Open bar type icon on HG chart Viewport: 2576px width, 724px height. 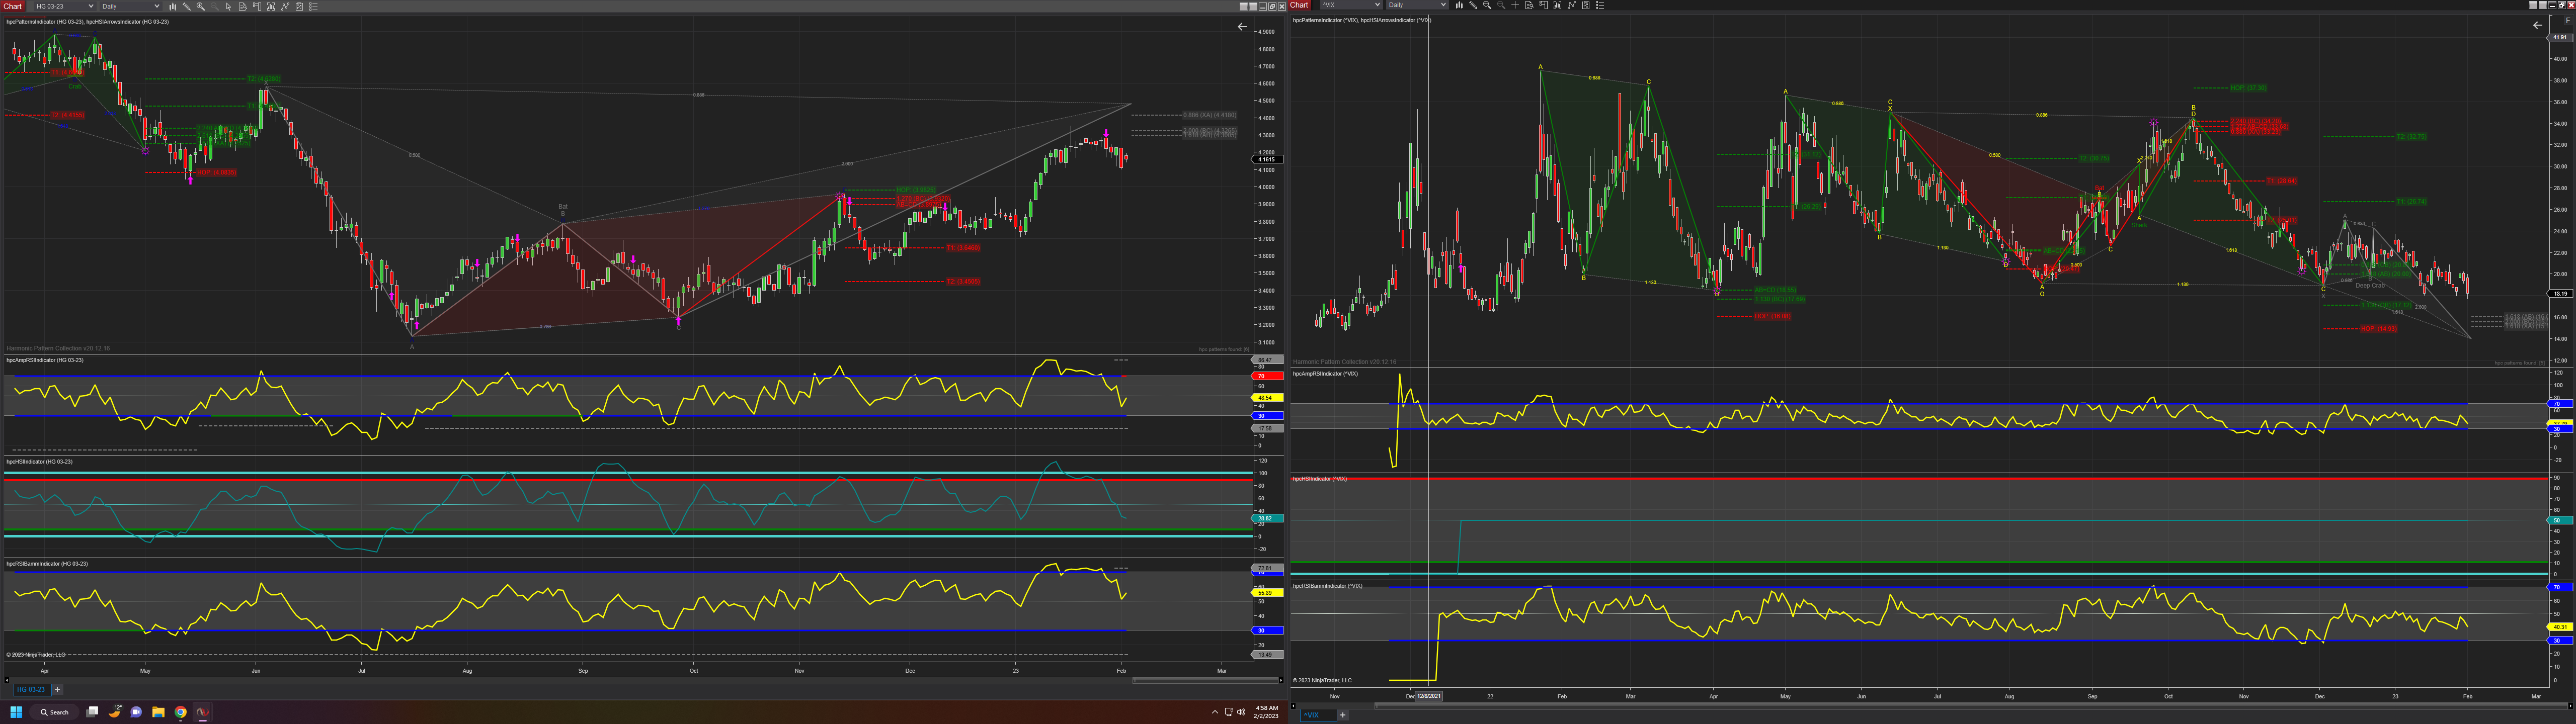(173, 6)
